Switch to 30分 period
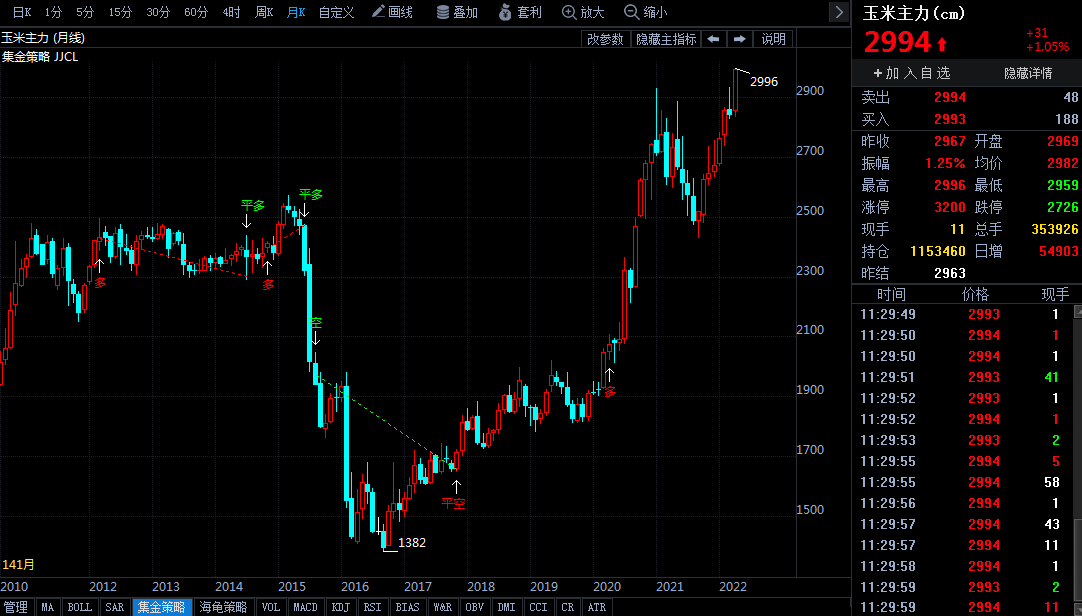Image resolution: width=1082 pixels, height=616 pixels. (158, 12)
